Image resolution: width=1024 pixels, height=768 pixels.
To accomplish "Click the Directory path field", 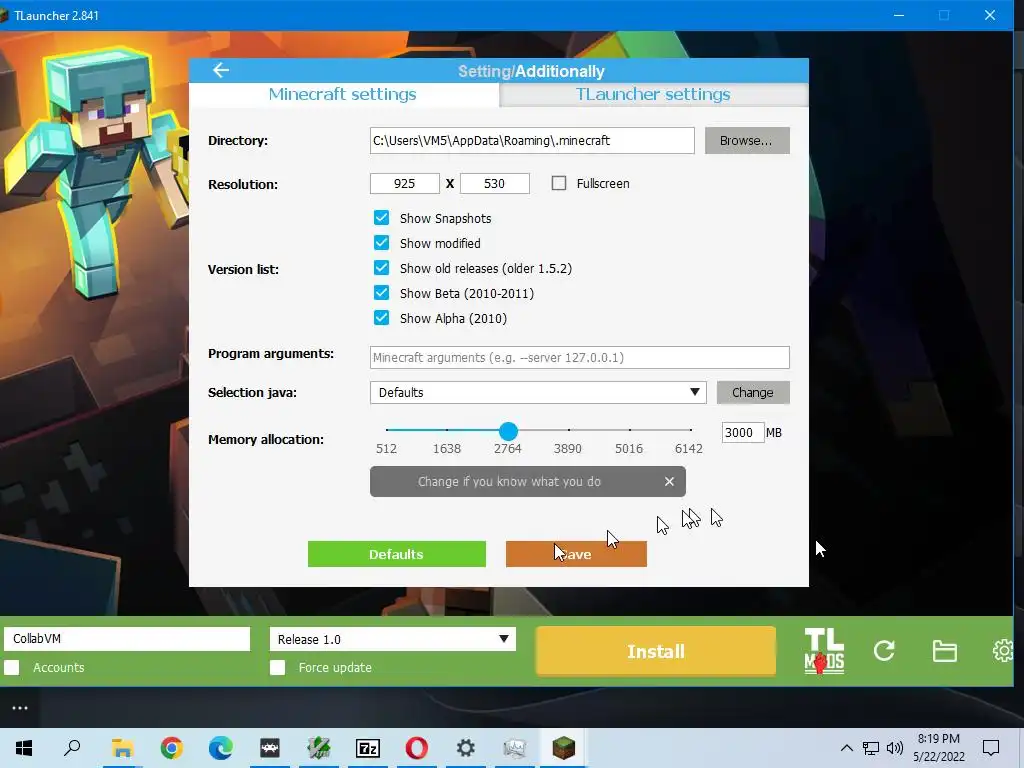I will pos(532,140).
